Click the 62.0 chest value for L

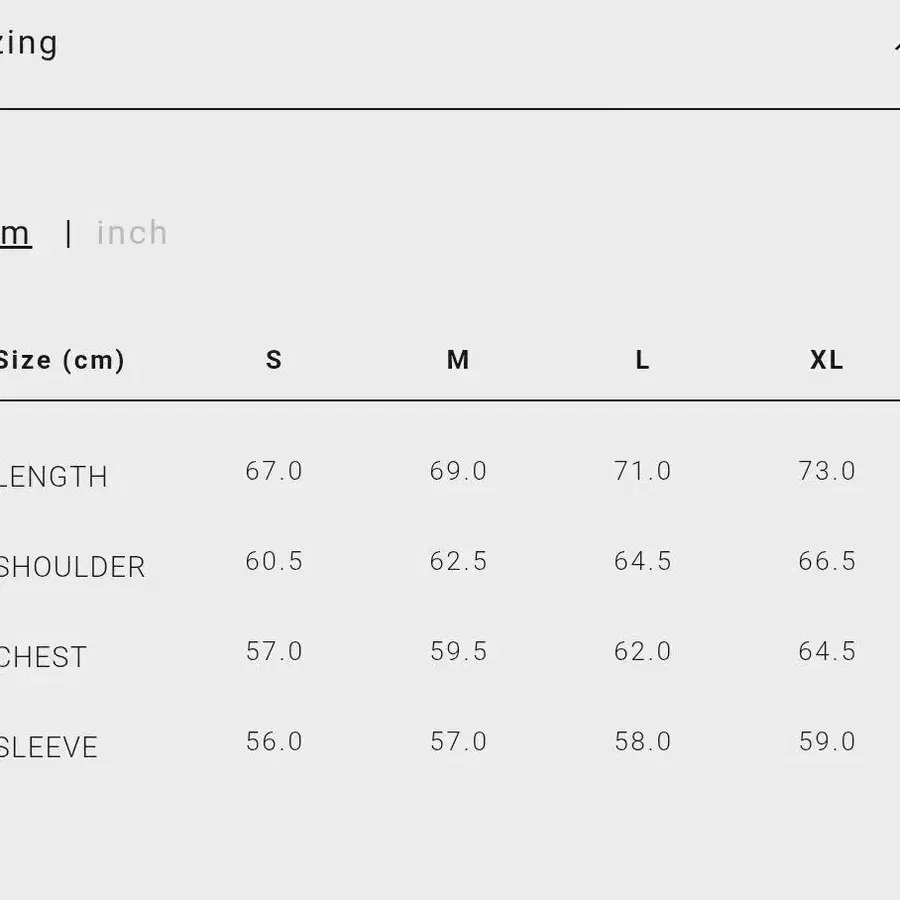(x=642, y=651)
